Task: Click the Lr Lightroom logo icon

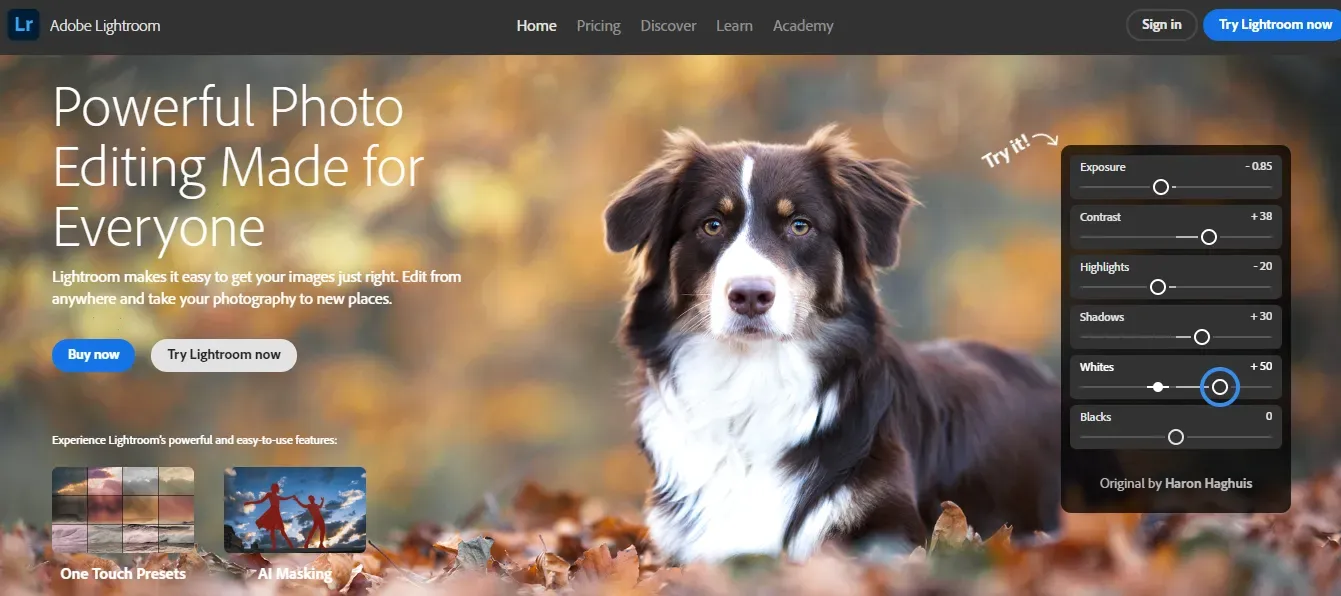Action: click(x=23, y=25)
